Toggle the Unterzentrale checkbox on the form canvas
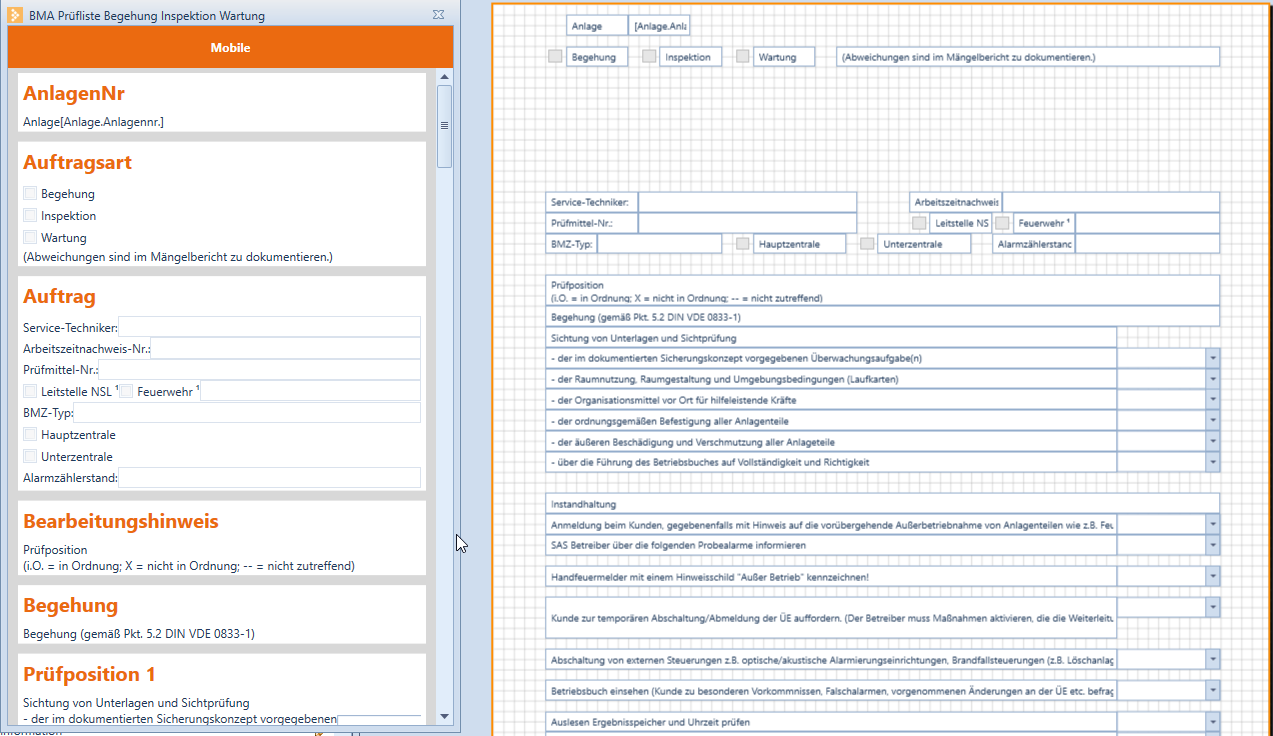Screen dimensions: 1273x736 pos(867,244)
